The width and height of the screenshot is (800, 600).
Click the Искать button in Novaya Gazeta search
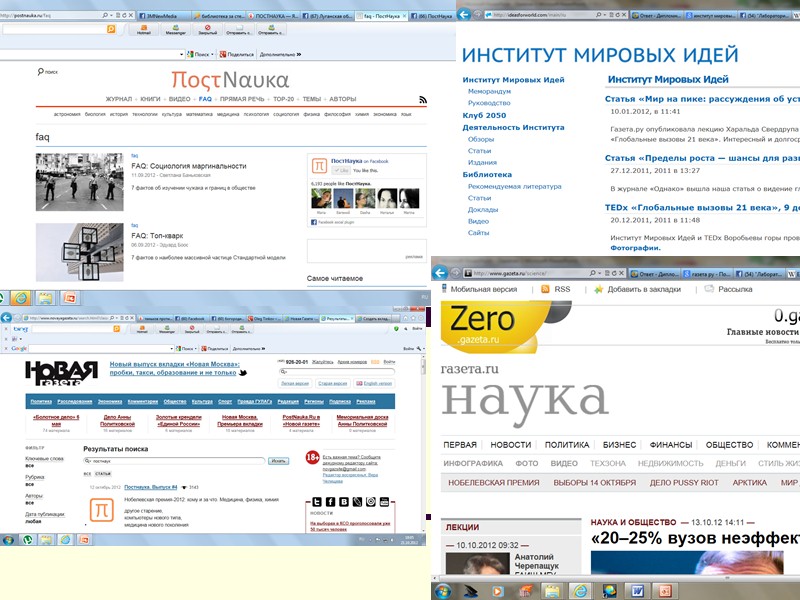[279, 461]
